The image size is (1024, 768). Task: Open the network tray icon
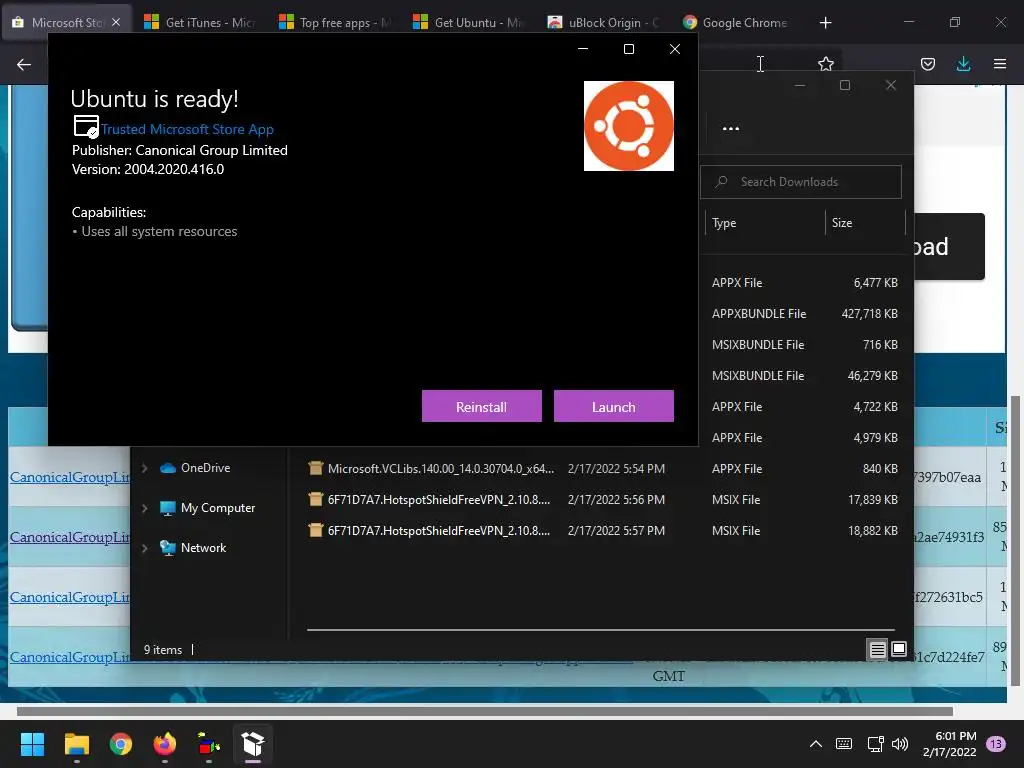pyautogui.click(x=875, y=744)
